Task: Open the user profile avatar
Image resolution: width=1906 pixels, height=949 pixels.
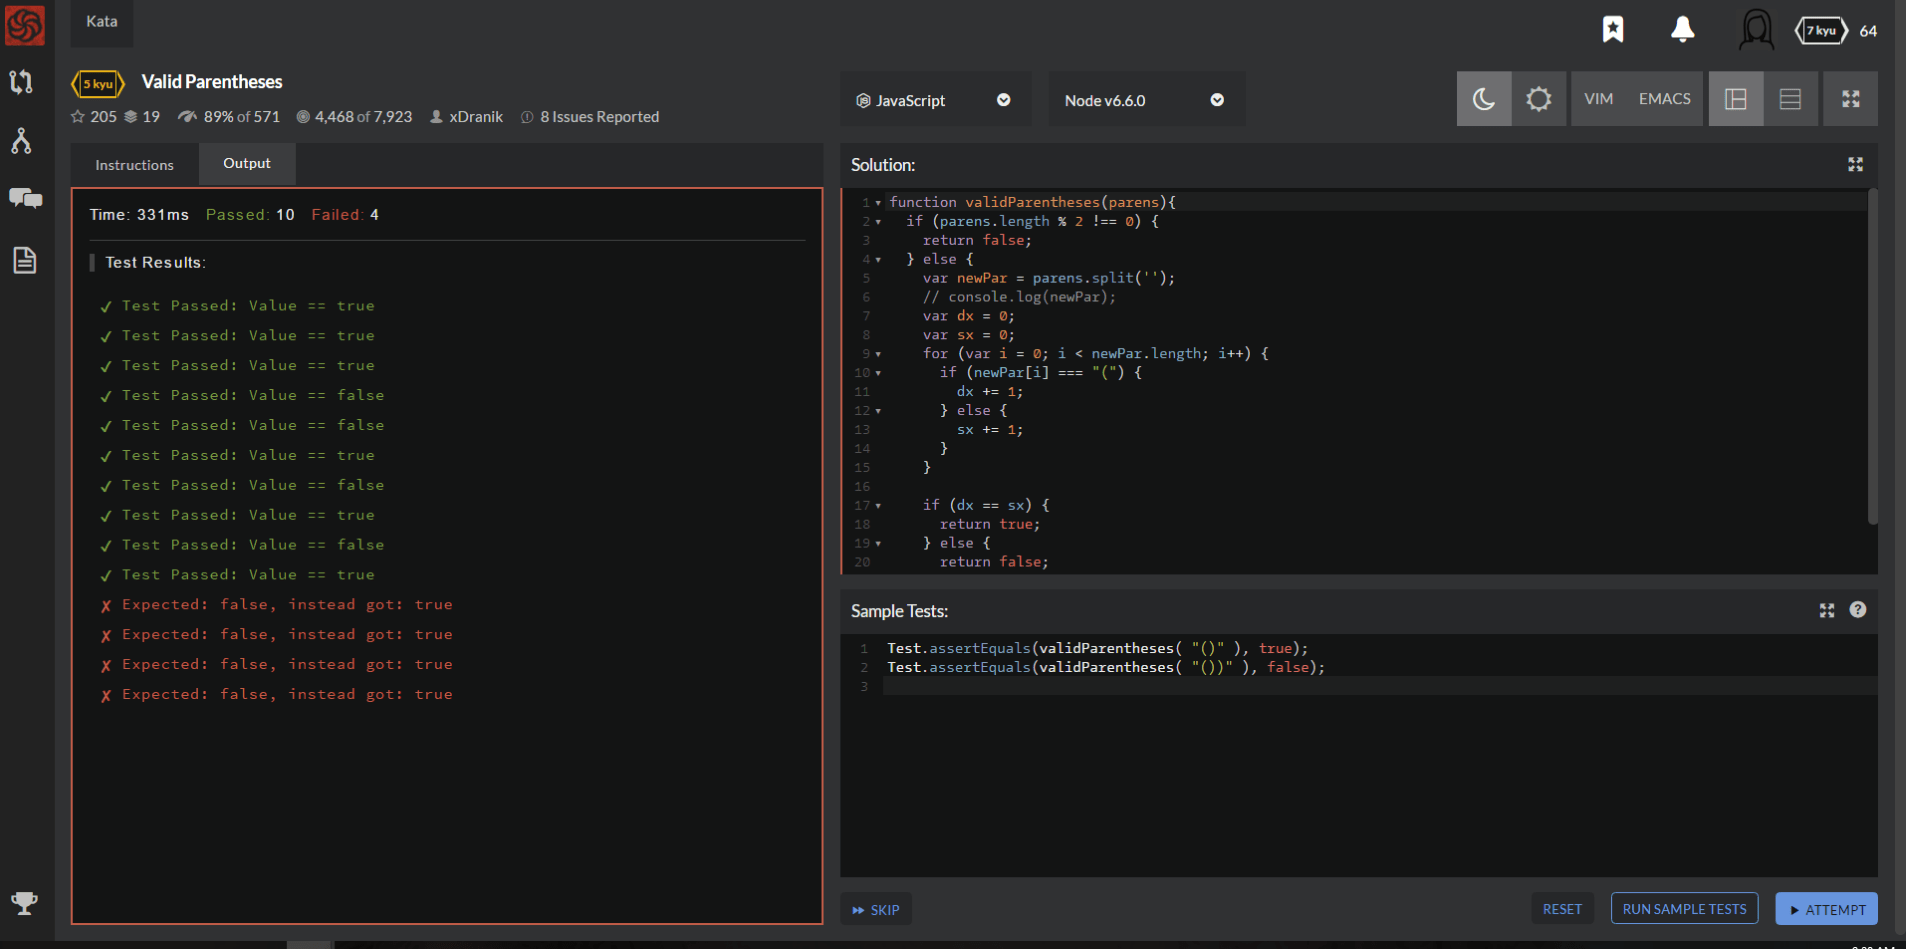Action: pyautogui.click(x=1756, y=30)
